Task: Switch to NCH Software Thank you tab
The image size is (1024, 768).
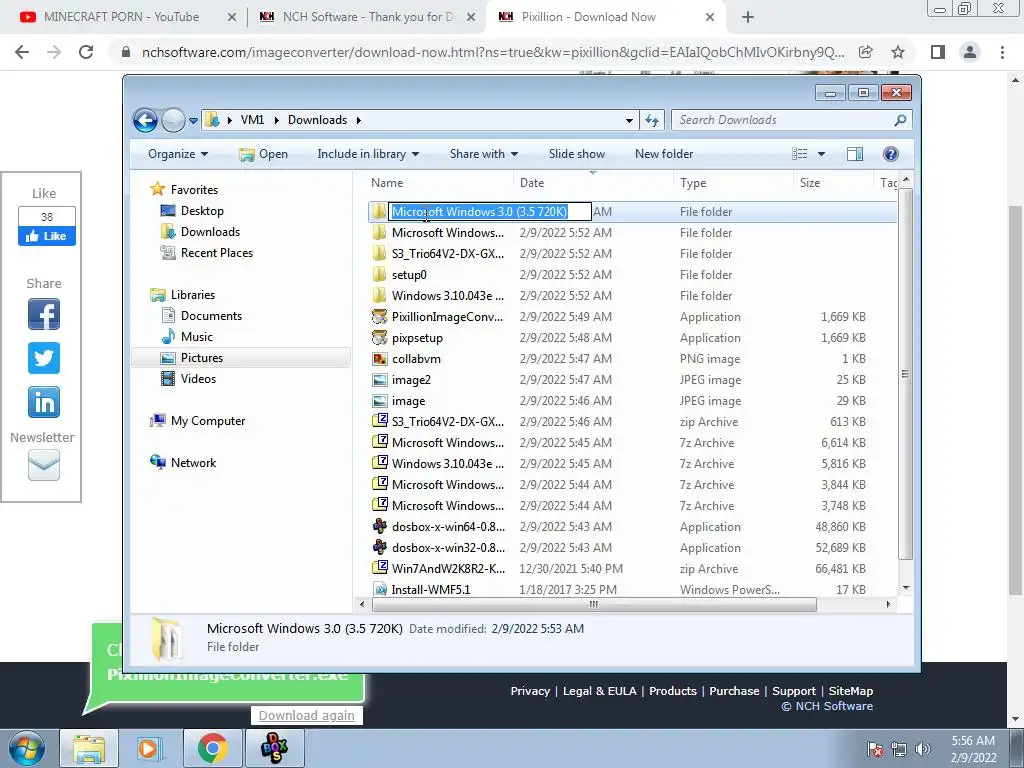Action: 367,17
